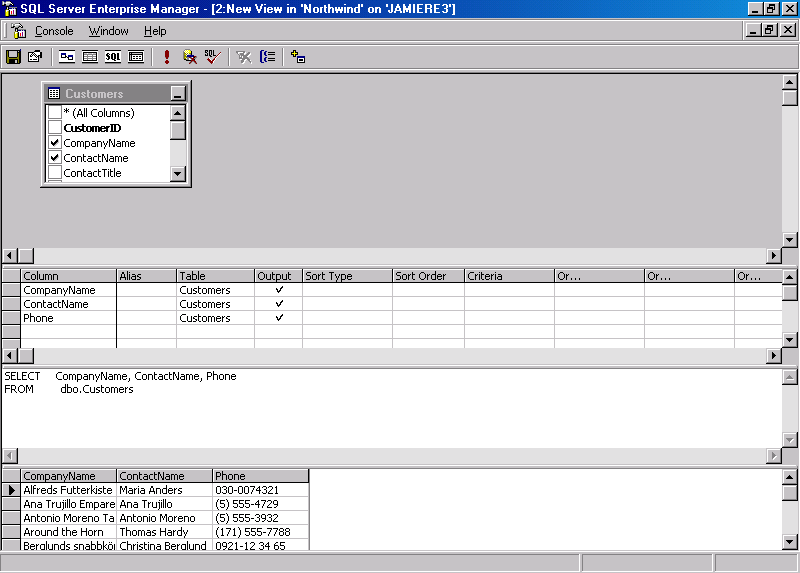The width and height of the screenshot is (800, 573).
Task: Open the Help menu
Action: point(155,31)
